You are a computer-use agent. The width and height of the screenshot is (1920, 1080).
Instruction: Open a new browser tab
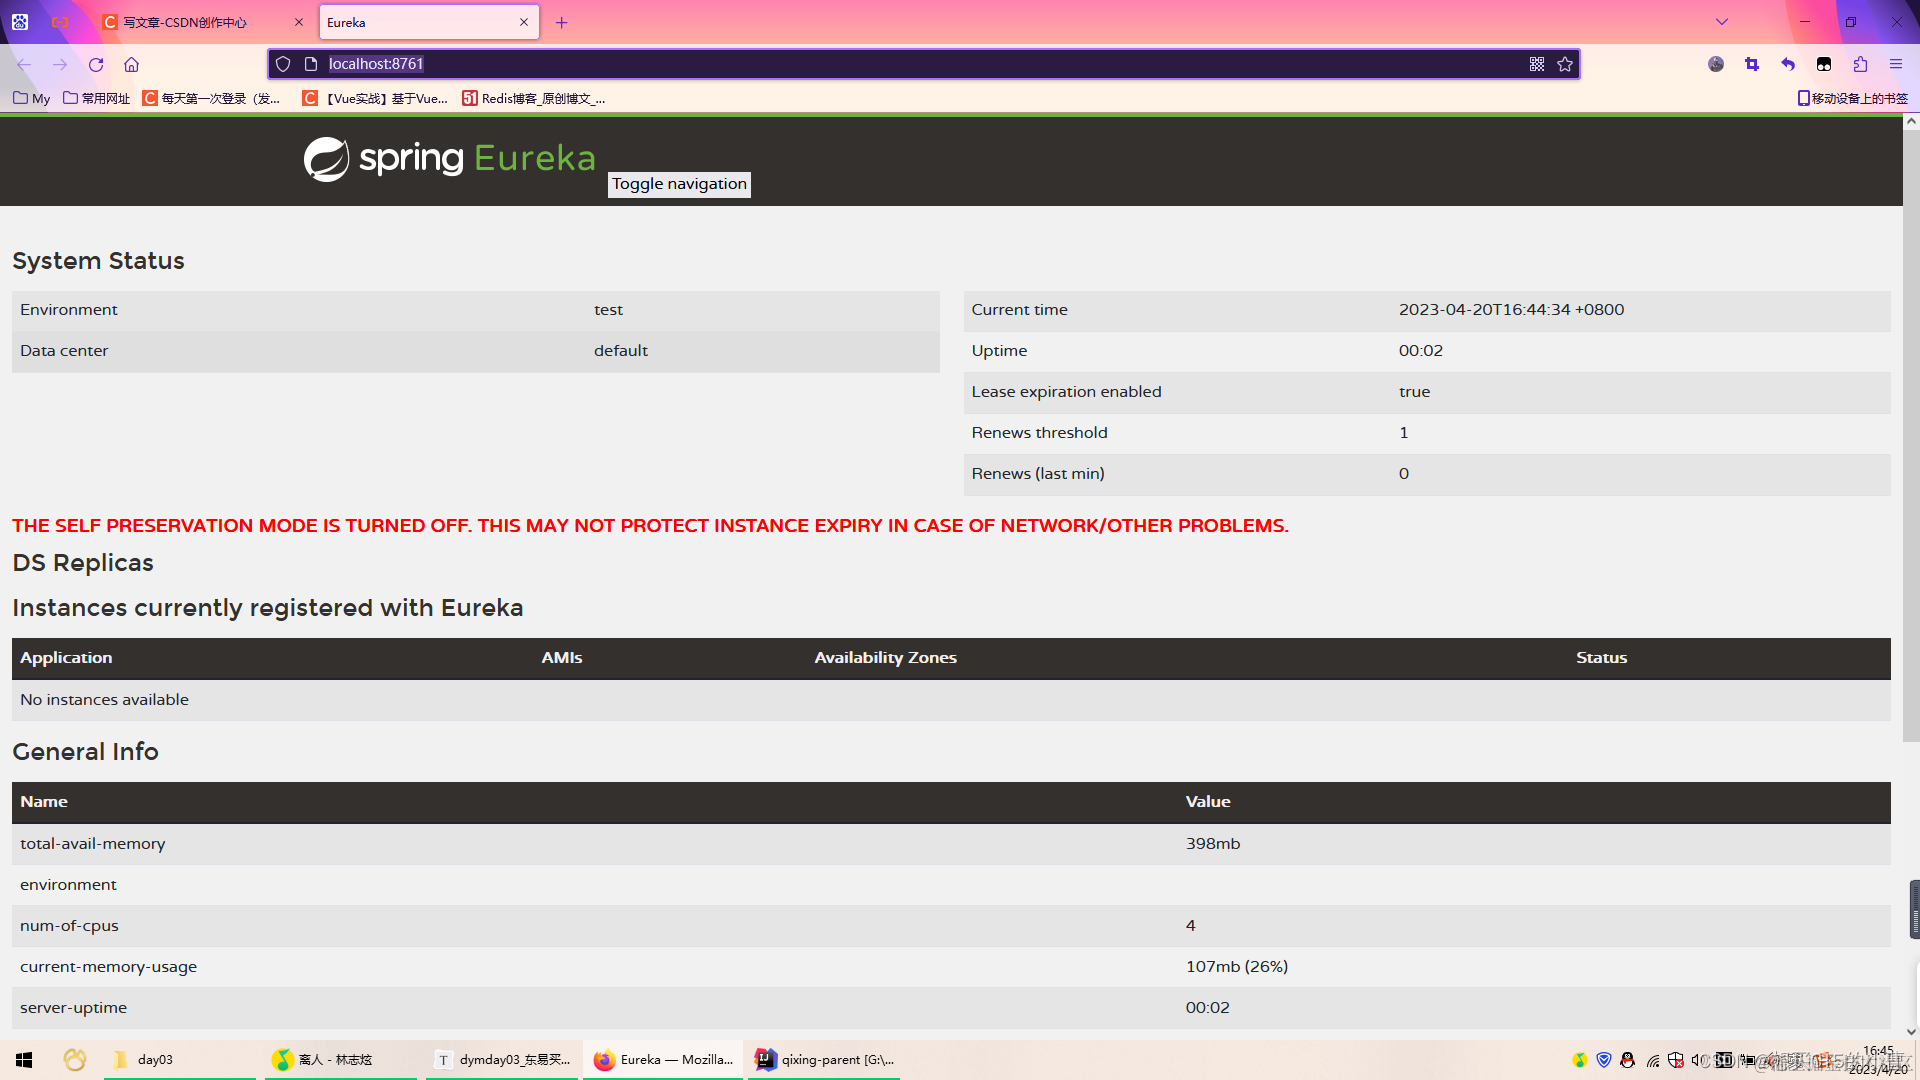pyautogui.click(x=562, y=22)
